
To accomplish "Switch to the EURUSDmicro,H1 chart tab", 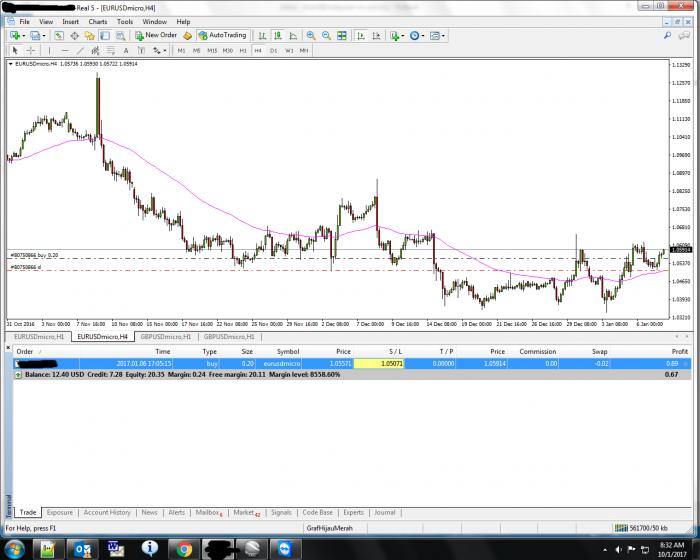I will point(39,337).
